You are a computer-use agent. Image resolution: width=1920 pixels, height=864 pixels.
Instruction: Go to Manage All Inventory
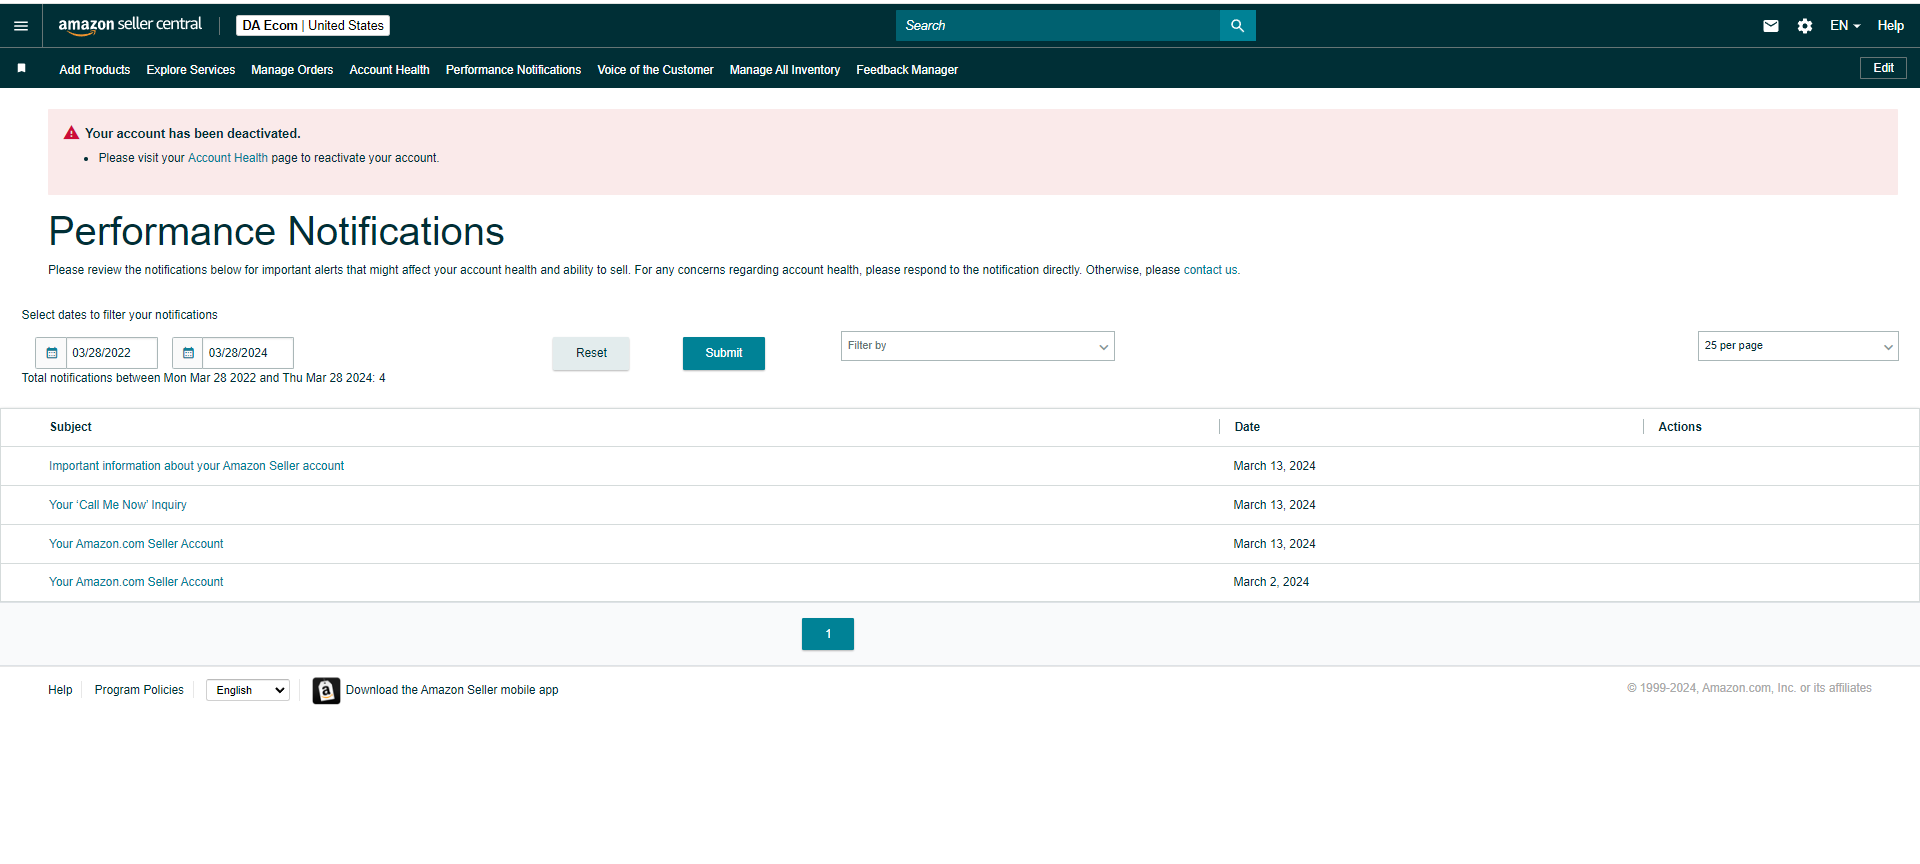point(785,70)
